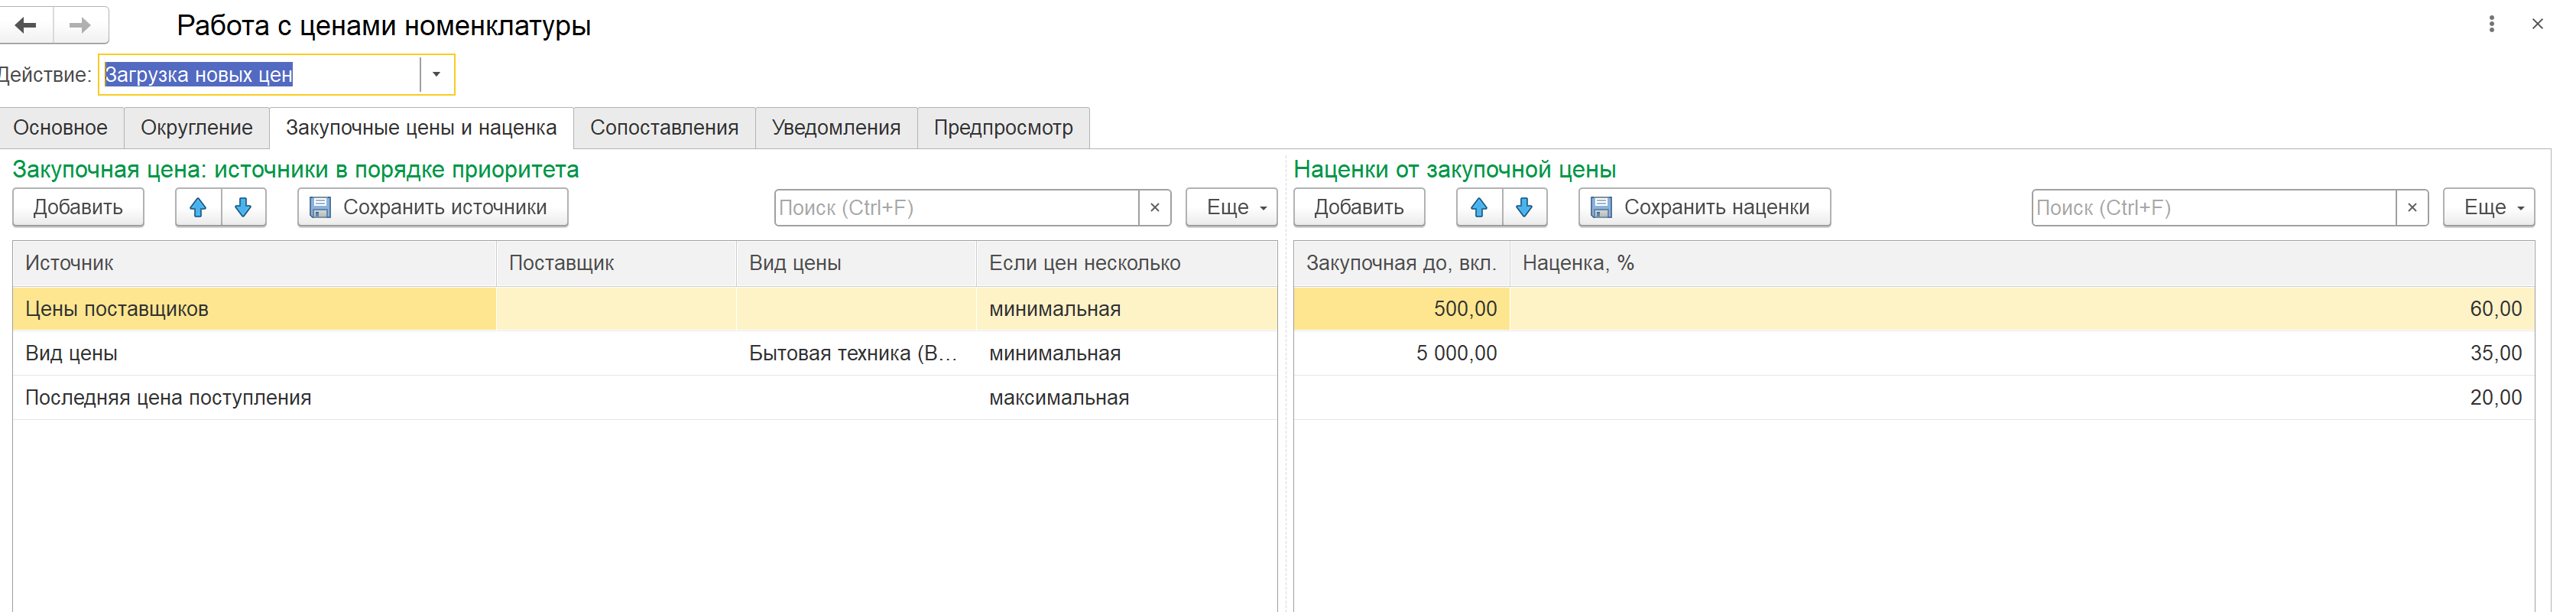
Task: Click the Если цен несколько column header
Action: click(x=1126, y=263)
